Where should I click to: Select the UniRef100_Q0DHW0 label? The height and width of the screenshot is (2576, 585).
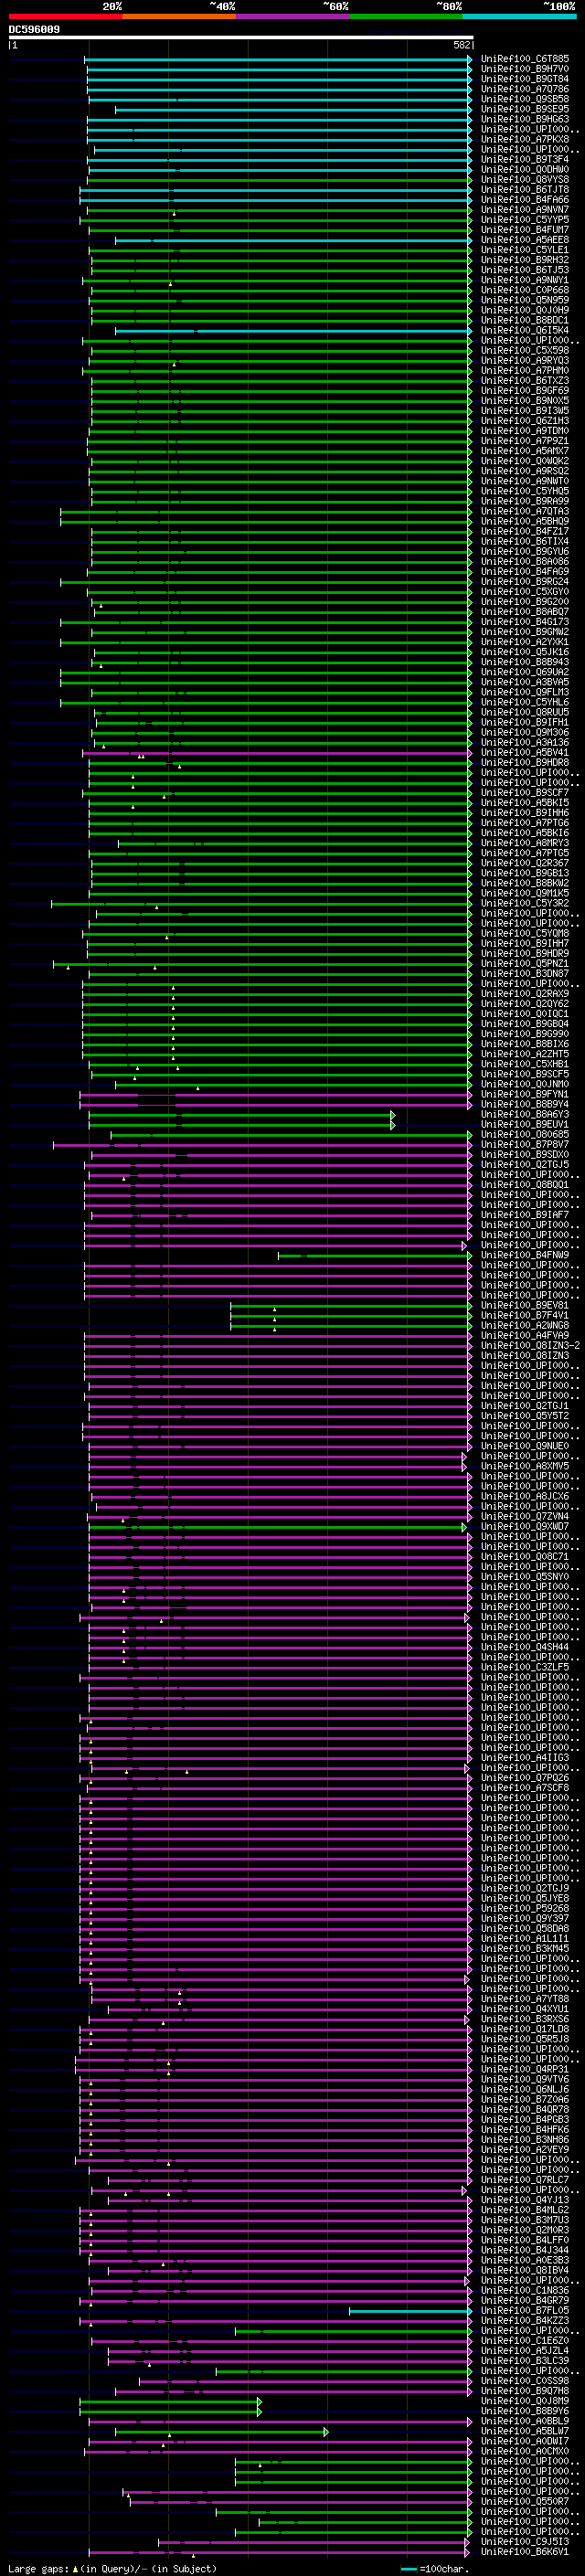tap(525, 170)
